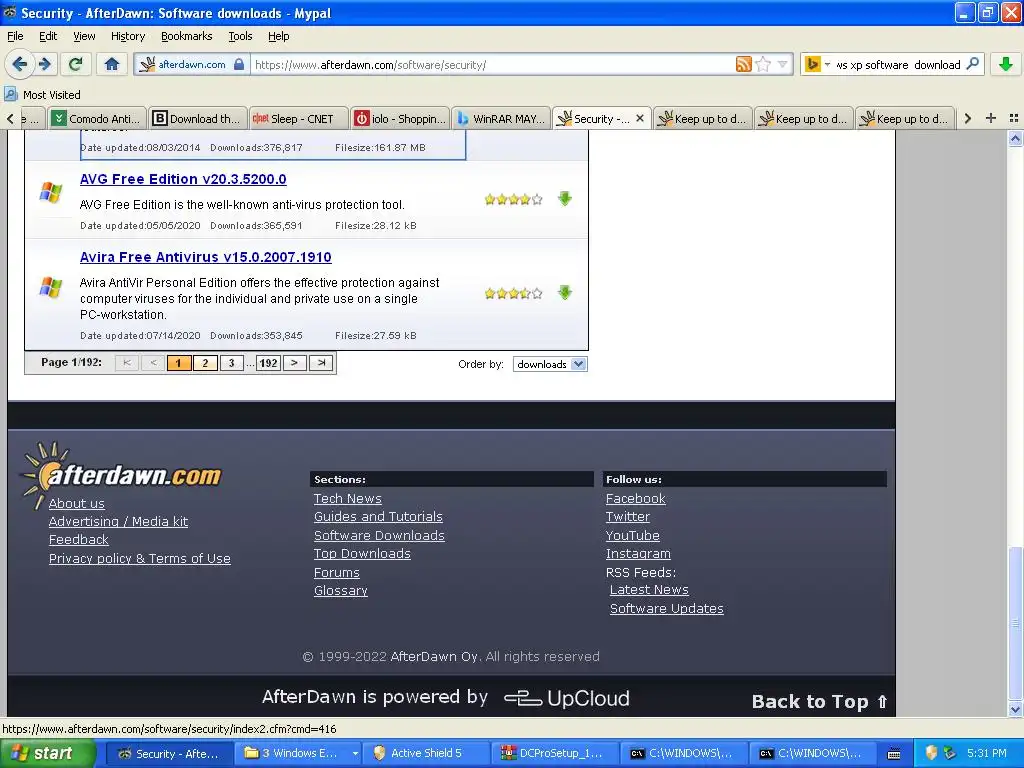Download AVG Free Edition via green arrow
The height and width of the screenshot is (768, 1024).
click(565, 199)
